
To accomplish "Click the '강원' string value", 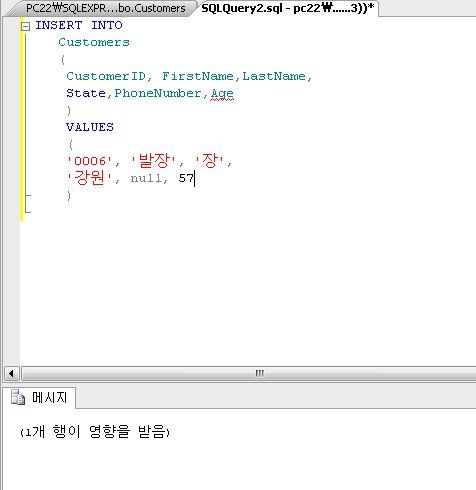I will coord(89,178).
